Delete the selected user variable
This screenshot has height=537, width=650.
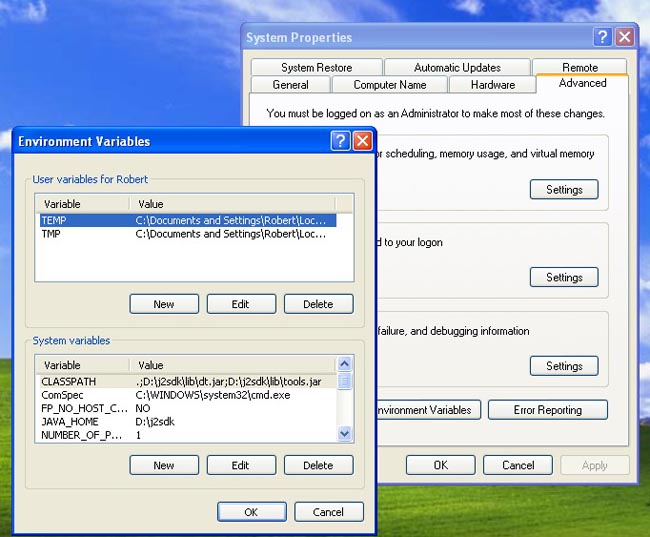pyautogui.click(x=318, y=304)
